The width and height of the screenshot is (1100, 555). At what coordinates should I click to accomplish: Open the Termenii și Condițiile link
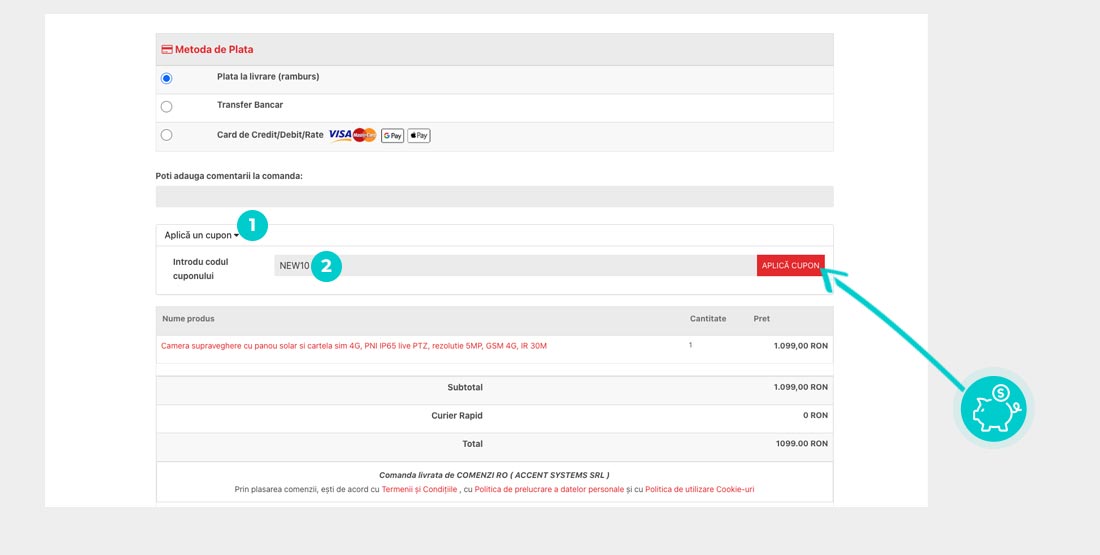pos(419,489)
